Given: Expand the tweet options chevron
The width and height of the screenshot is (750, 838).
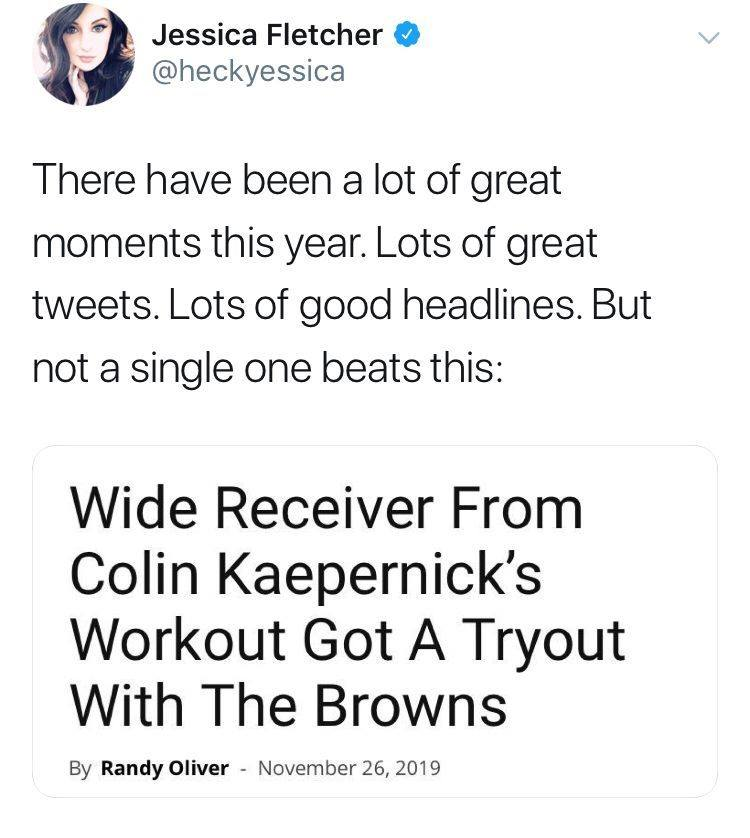Looking at the screenshot, I should pos(707,38).
